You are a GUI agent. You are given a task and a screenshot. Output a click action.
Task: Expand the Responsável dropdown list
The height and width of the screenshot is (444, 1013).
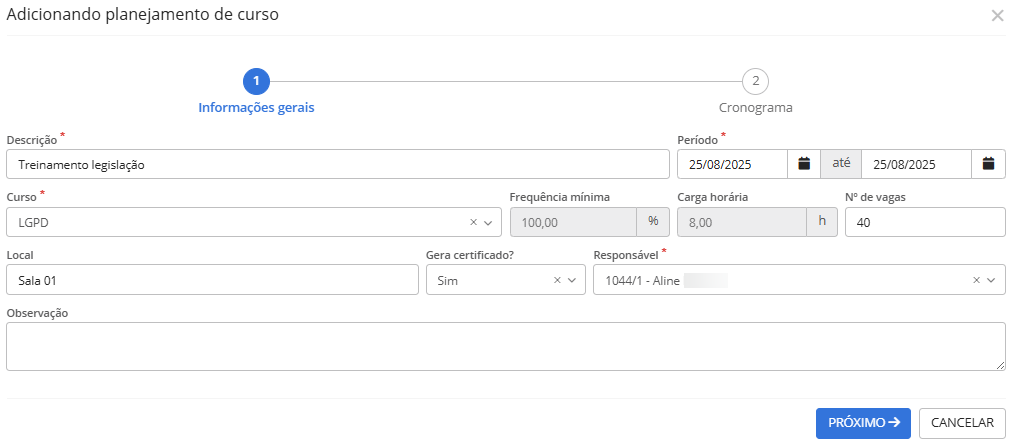tap(992, 281)
